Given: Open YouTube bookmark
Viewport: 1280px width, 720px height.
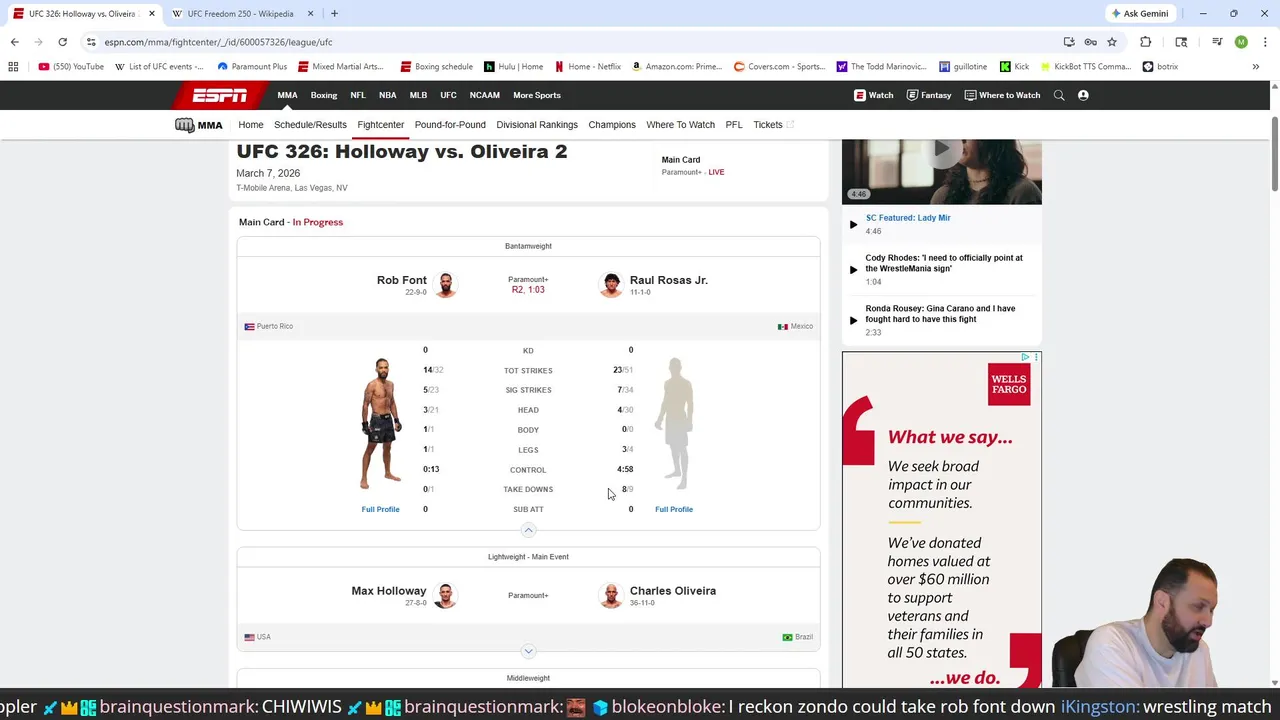Looking at the screenshot, I should point(71,67).
